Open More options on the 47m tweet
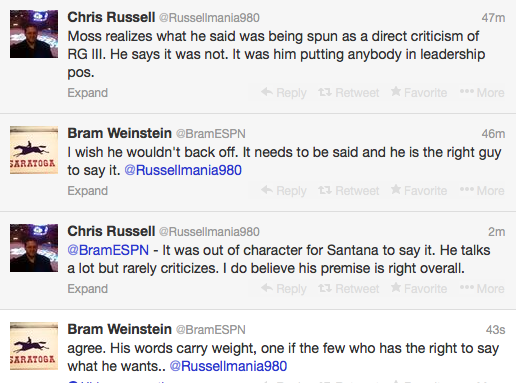 point(482,92)
